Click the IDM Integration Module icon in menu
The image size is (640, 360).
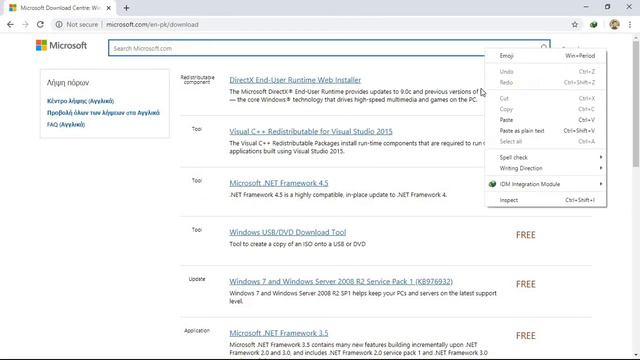click(492, 184)
